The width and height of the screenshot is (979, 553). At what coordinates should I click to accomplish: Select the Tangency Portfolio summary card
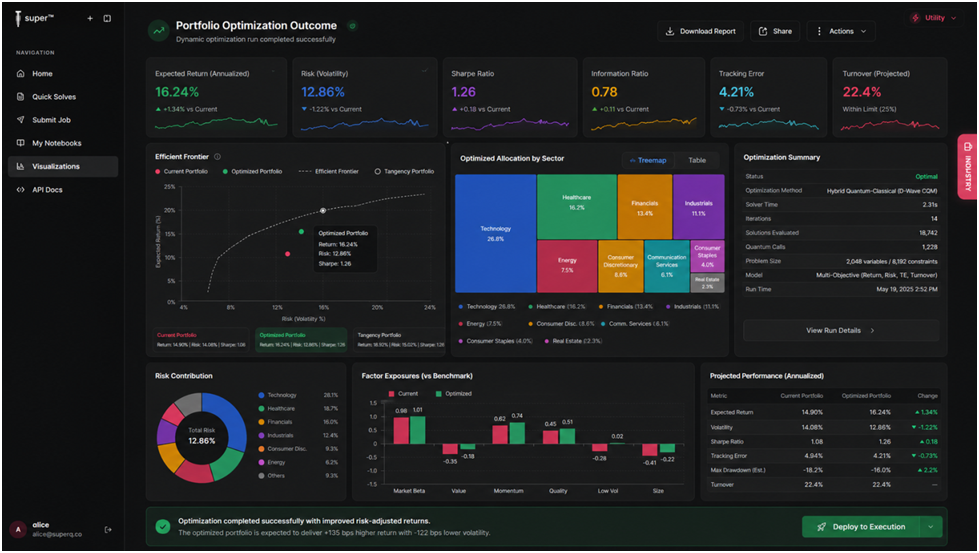[400, 340]
